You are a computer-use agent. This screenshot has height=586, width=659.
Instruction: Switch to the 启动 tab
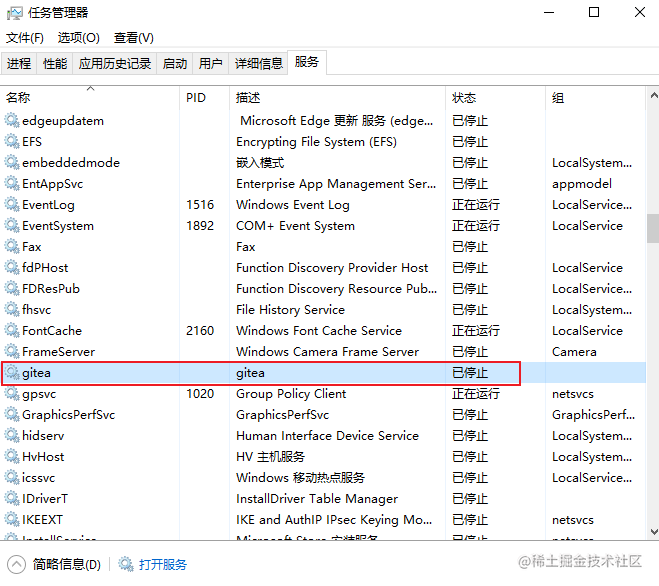click(x=175, y=63)
